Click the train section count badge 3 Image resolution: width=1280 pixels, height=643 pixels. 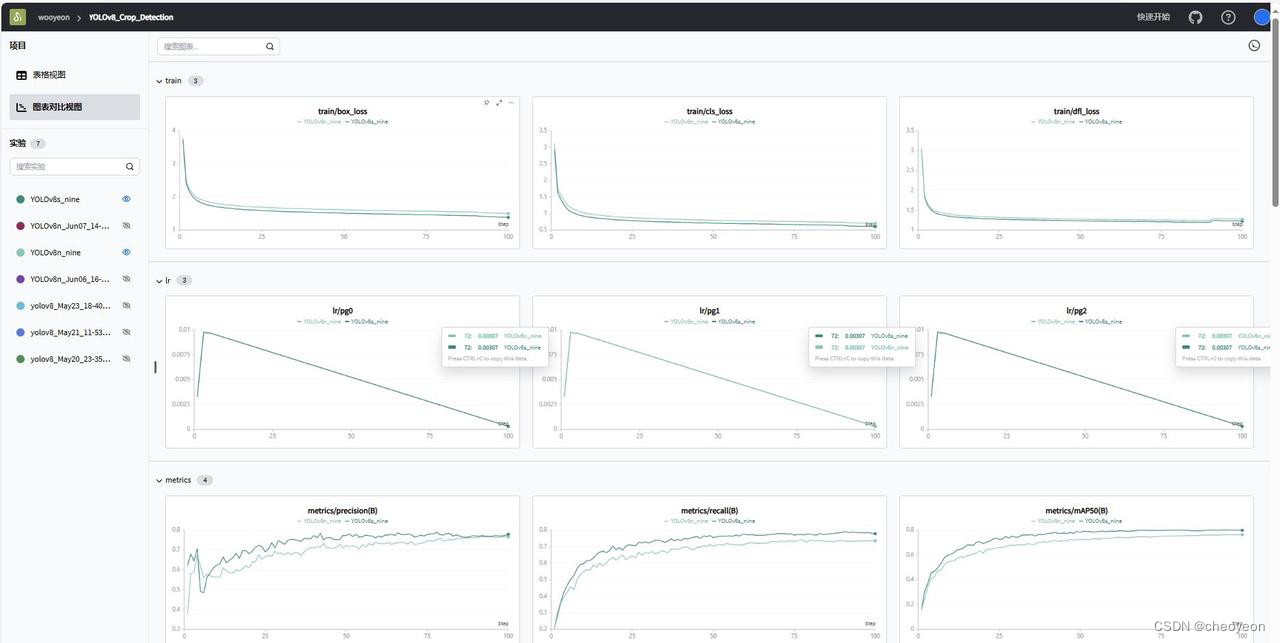click(196, 81)
